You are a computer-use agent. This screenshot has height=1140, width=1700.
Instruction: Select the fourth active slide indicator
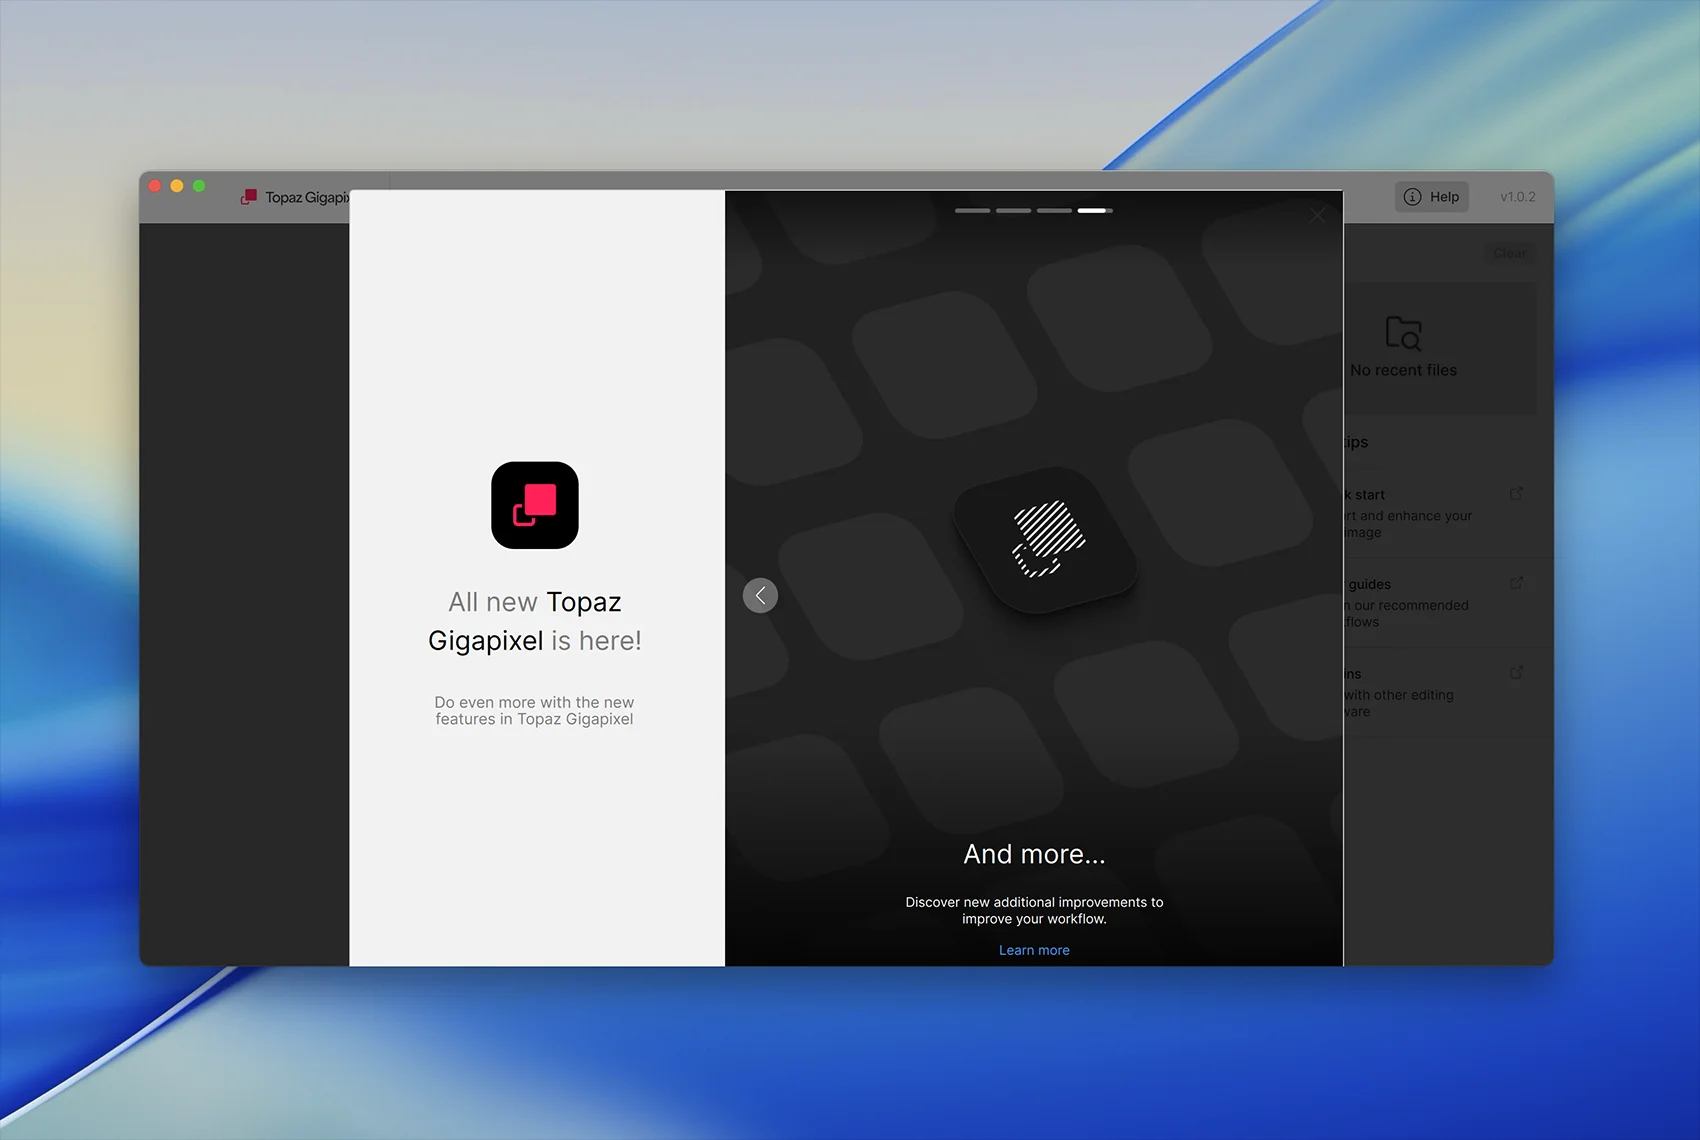point(1095,211)
